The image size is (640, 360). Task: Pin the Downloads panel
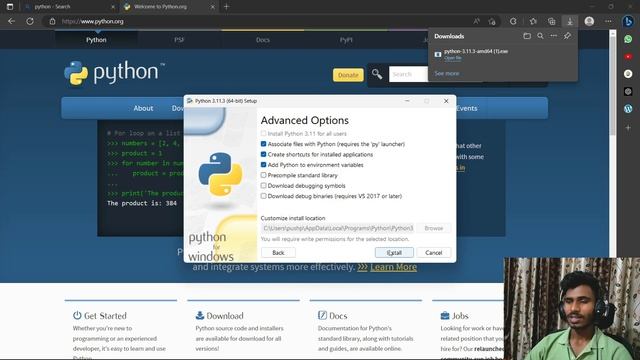(567, 36)
